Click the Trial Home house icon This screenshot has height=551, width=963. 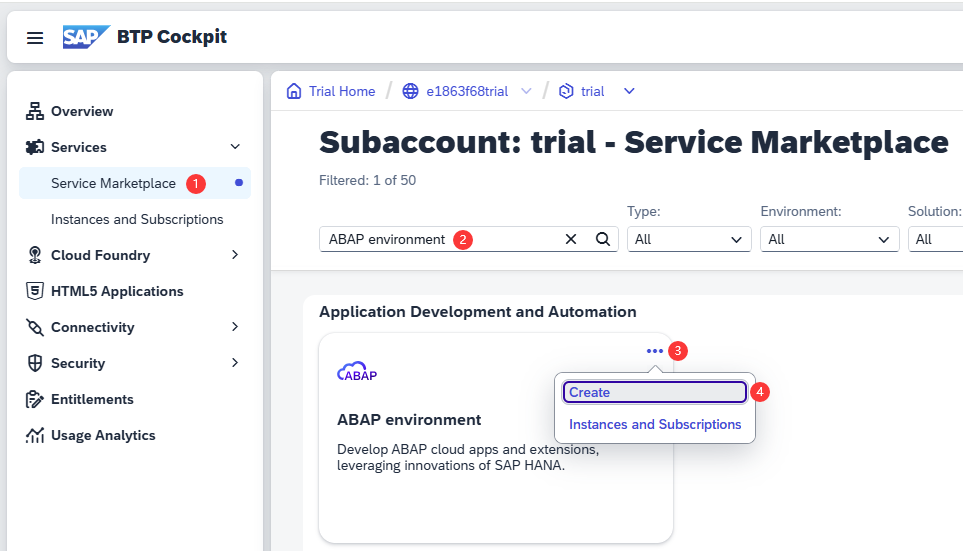coord(294,91)
